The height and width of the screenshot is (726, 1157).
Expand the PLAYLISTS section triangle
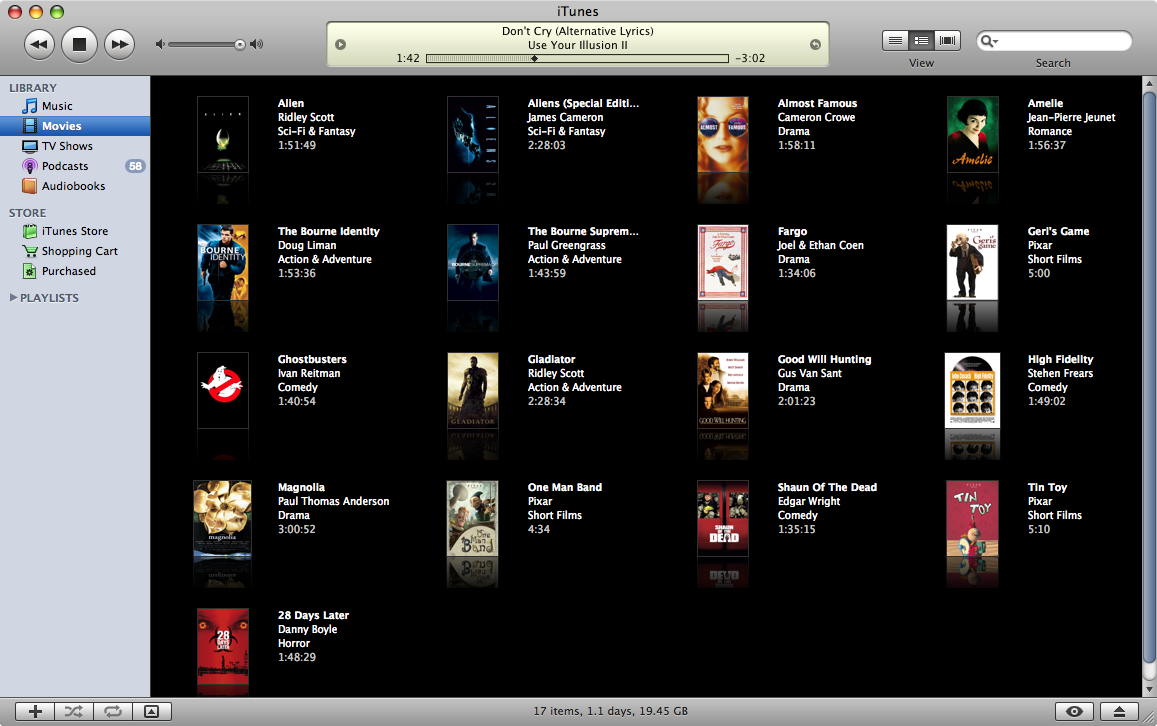[13, 297]
